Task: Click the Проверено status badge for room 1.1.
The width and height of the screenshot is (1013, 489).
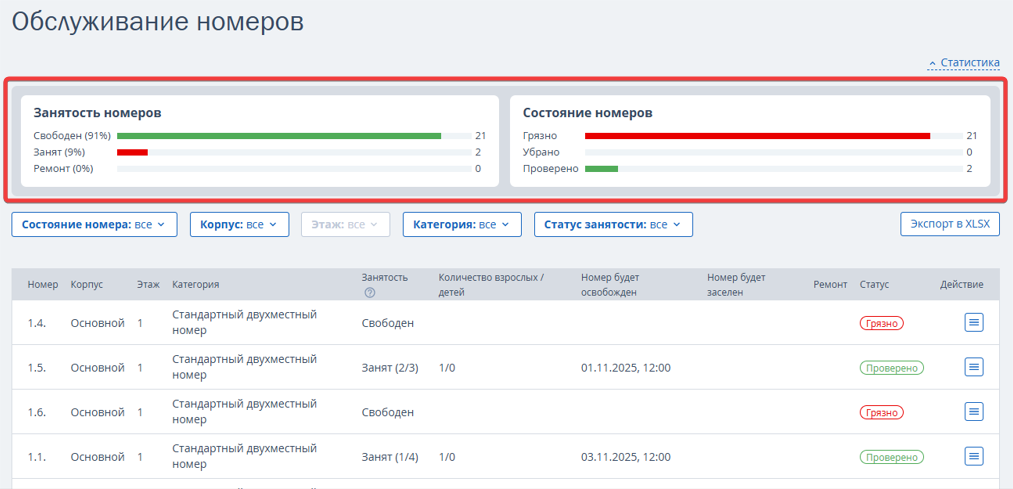Action: (x=891, y=457)
